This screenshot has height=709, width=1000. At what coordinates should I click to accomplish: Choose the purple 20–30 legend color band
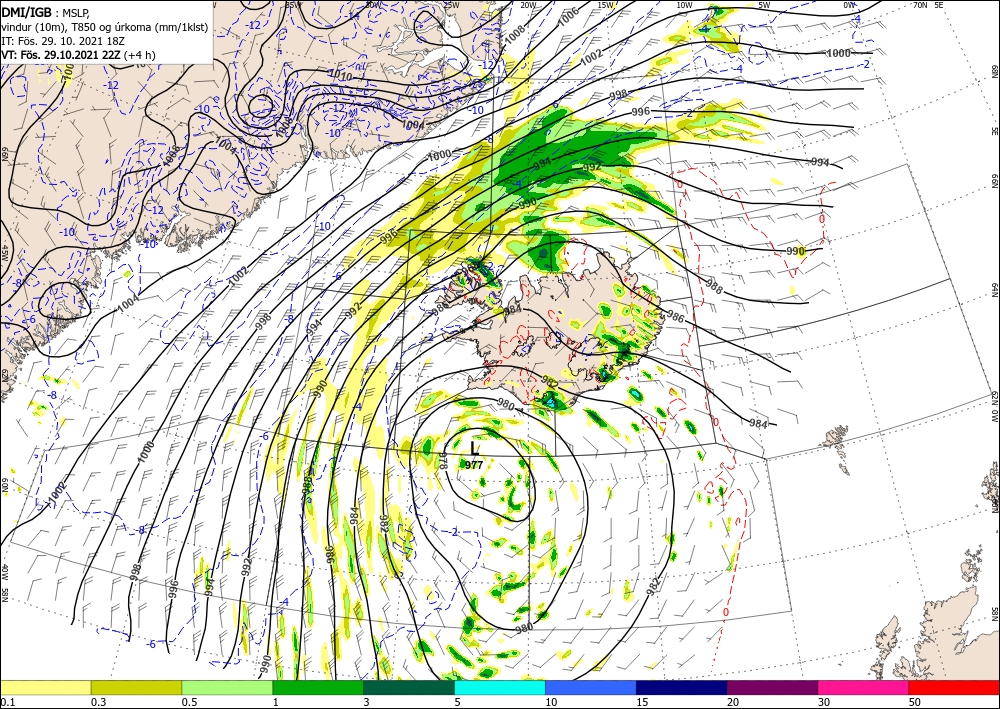tap(772, 687)
